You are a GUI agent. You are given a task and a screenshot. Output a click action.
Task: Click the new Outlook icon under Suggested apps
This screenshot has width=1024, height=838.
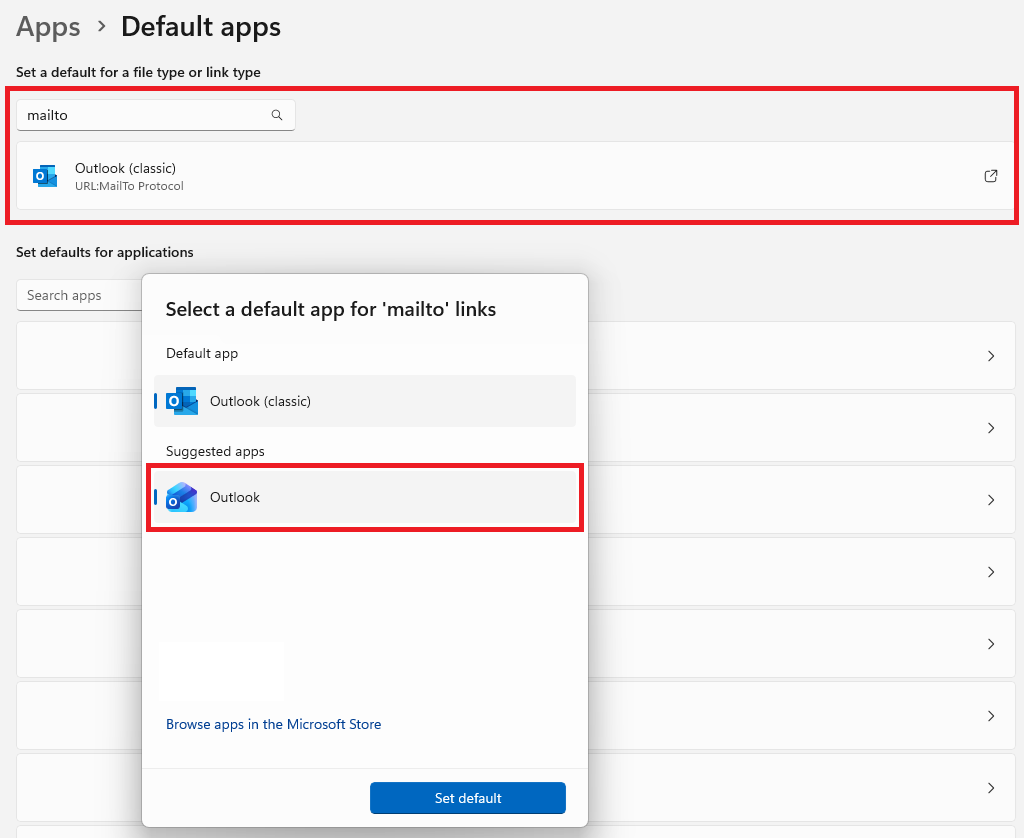point(182,497)
